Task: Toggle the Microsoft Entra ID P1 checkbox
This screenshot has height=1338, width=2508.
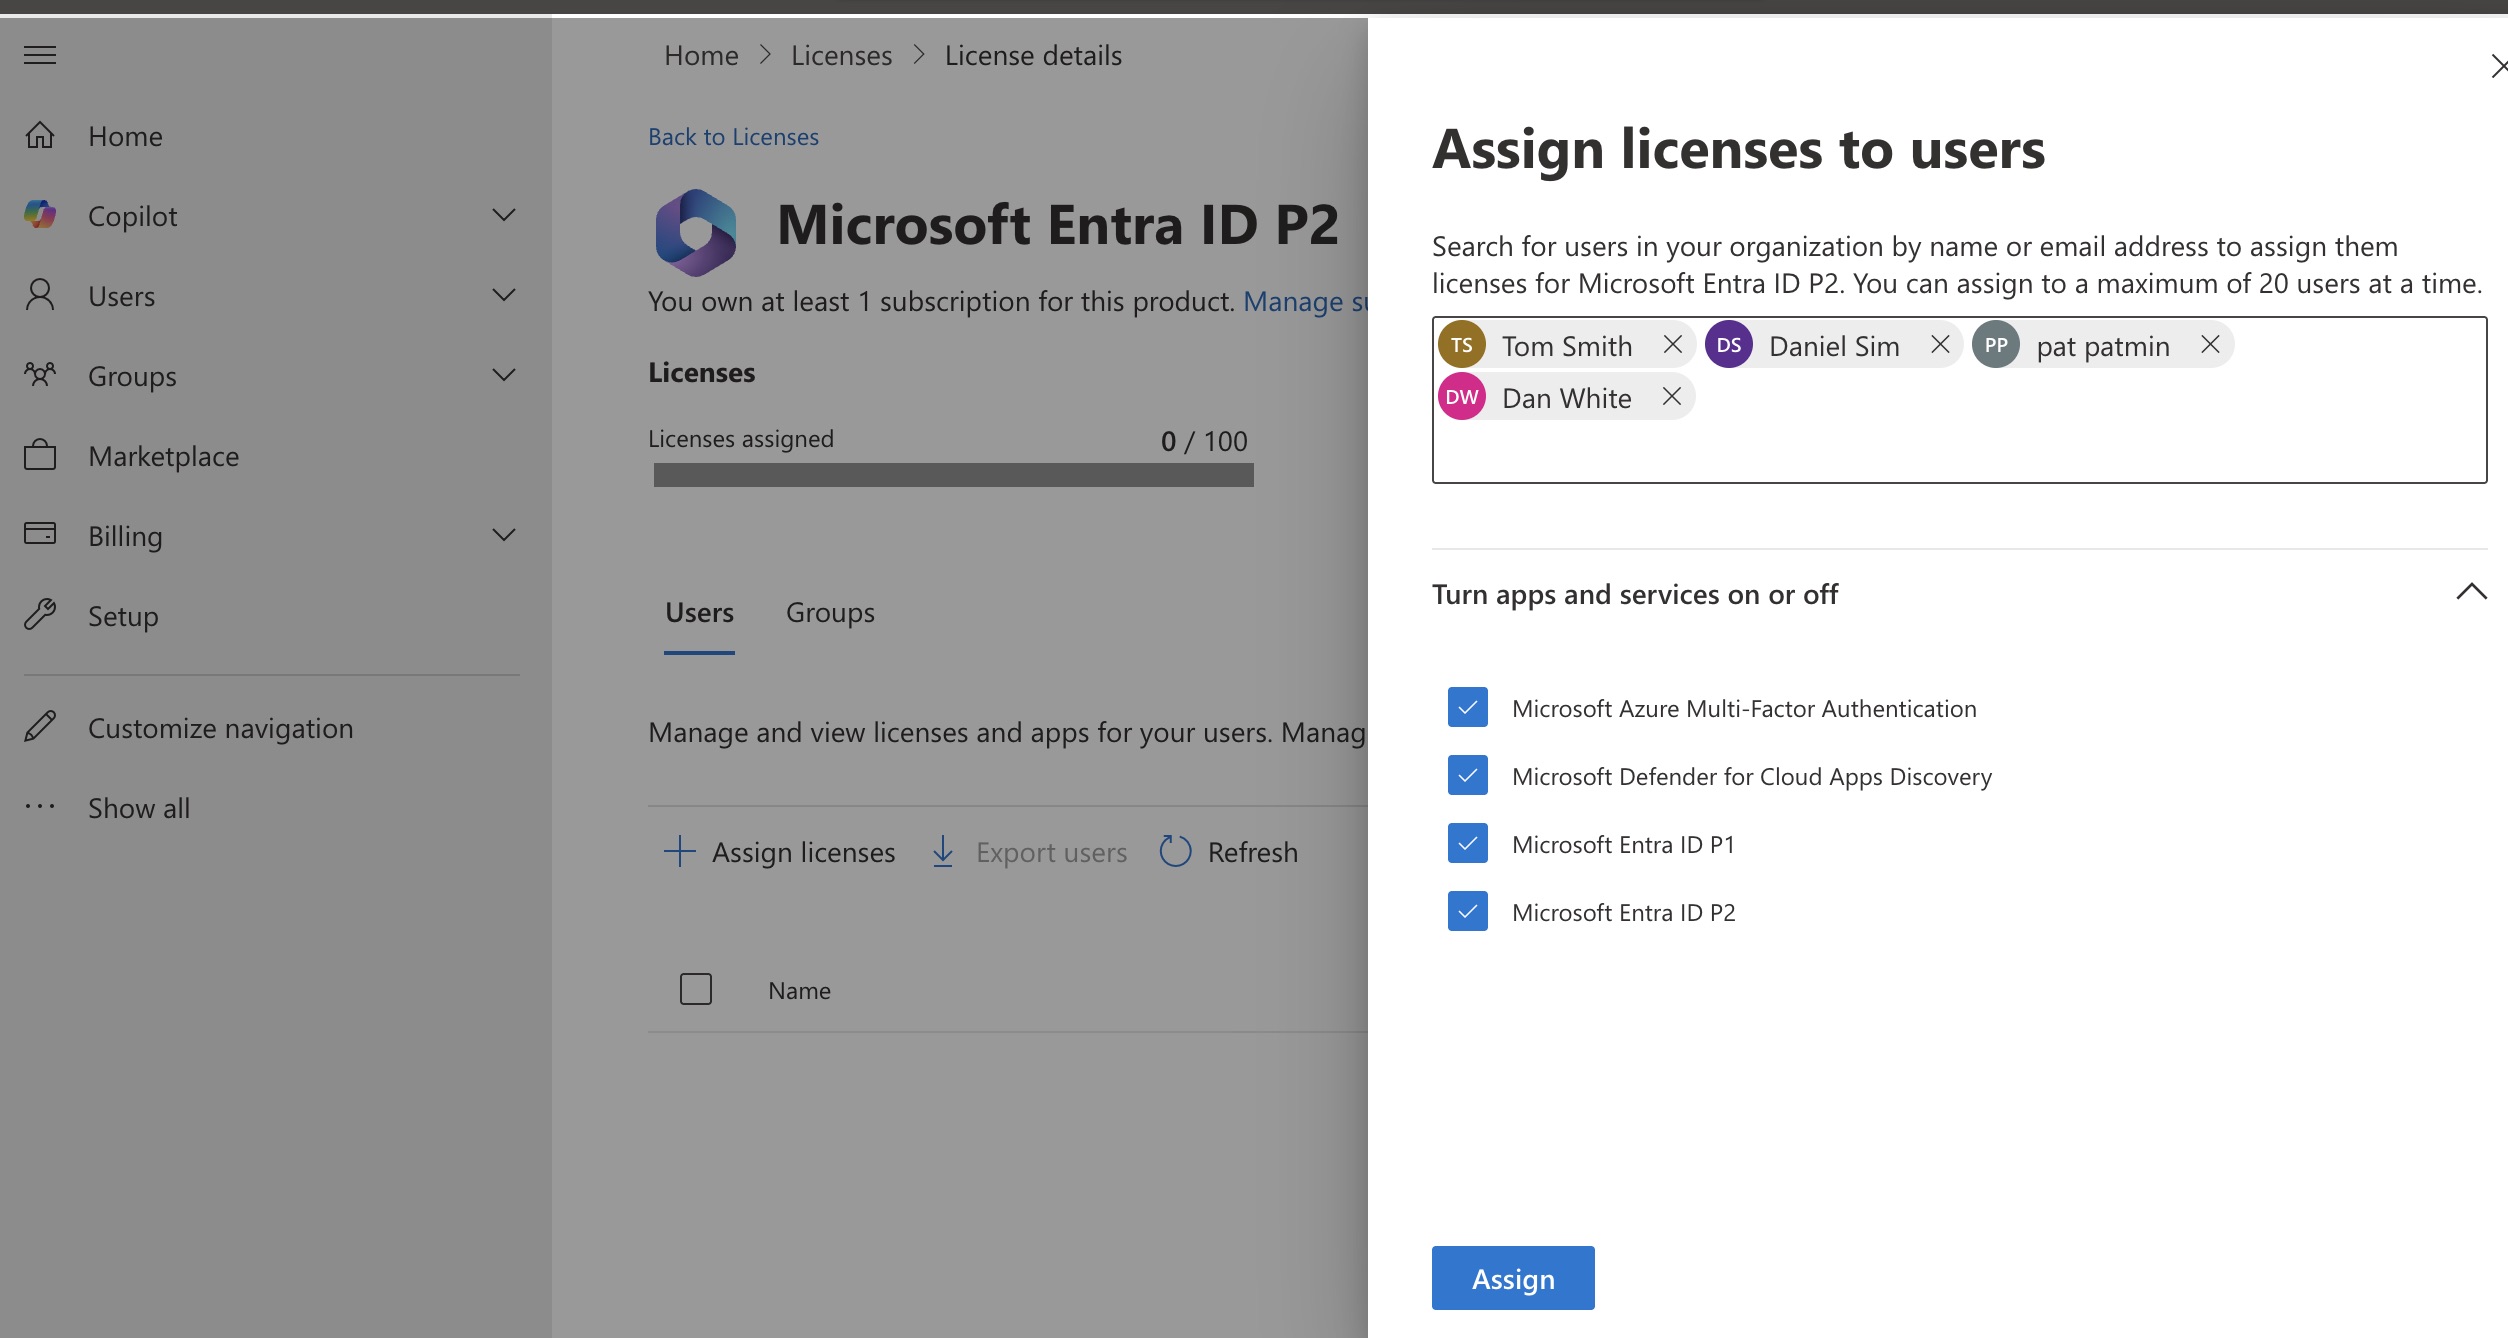Action: [x=1468, y=843]
